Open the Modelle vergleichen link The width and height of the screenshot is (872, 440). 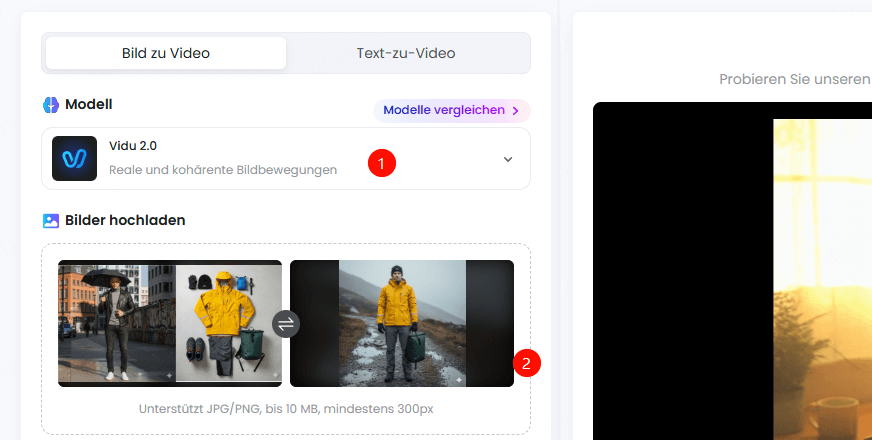point(452,110)
